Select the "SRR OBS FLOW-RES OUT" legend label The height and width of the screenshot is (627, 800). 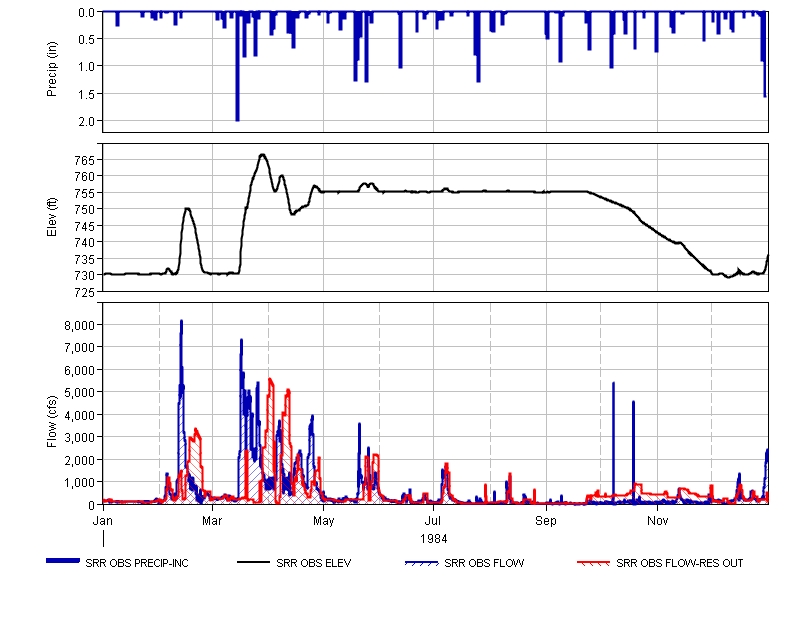[680, 563]
